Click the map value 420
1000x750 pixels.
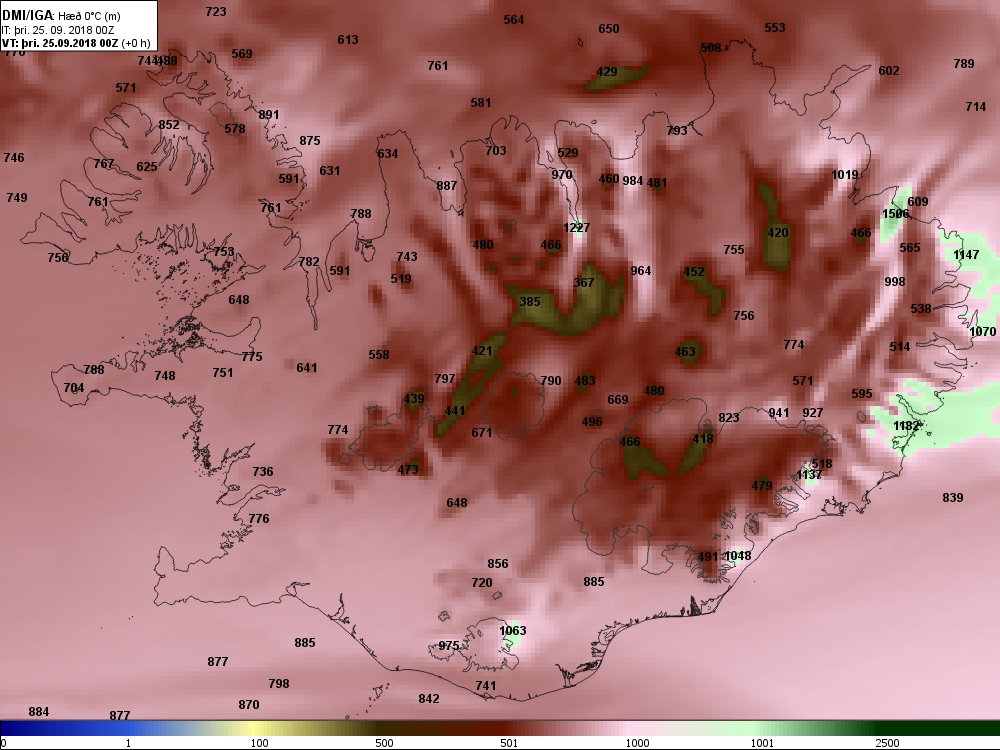coord(777,233)
